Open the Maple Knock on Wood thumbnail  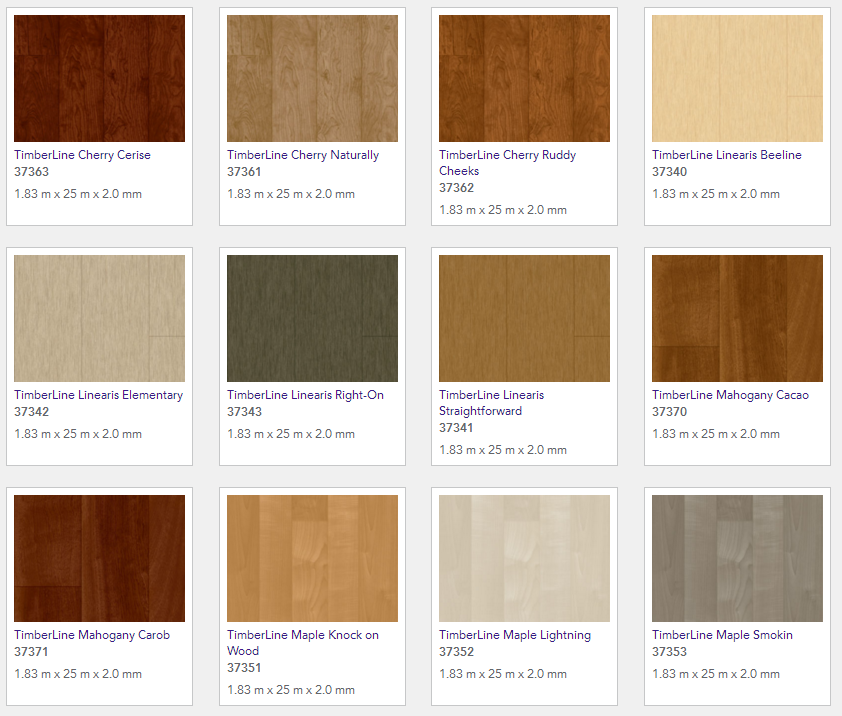click(x=312, y=558)
